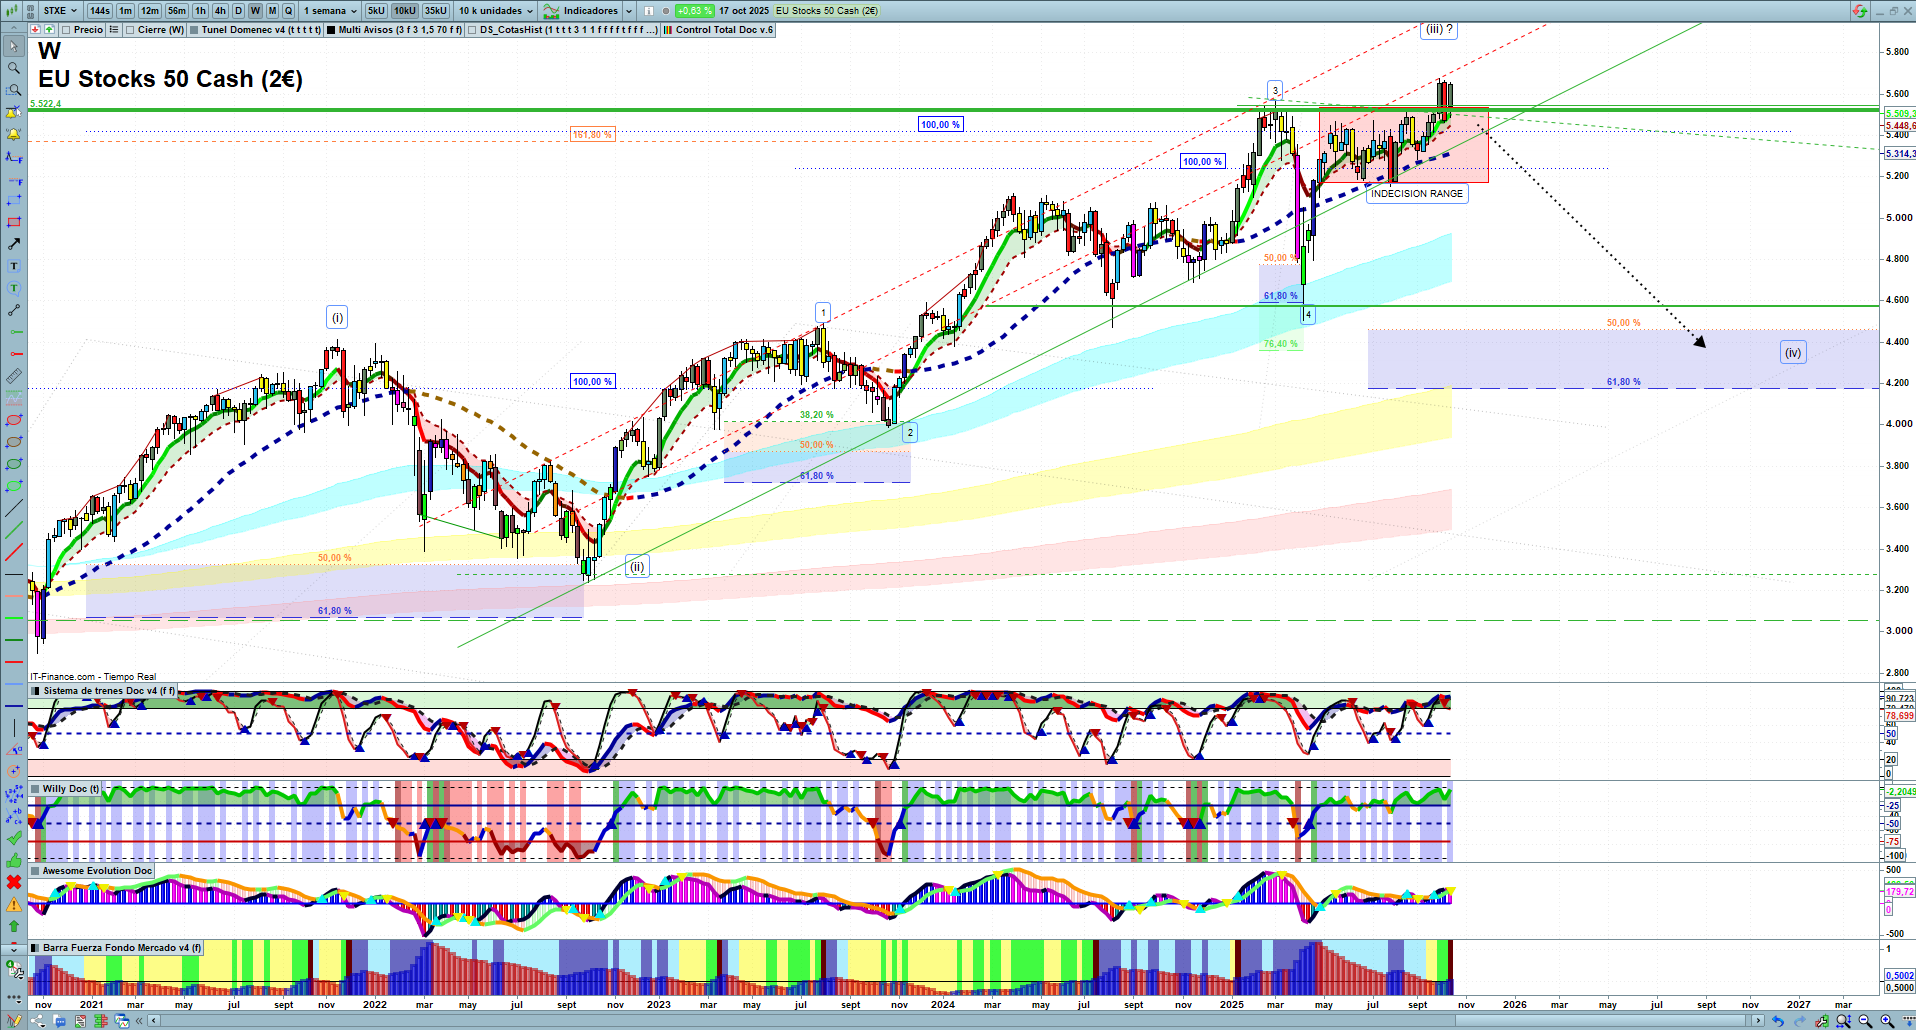Toggle the Willy Doc indicator box

click(36, 789)
